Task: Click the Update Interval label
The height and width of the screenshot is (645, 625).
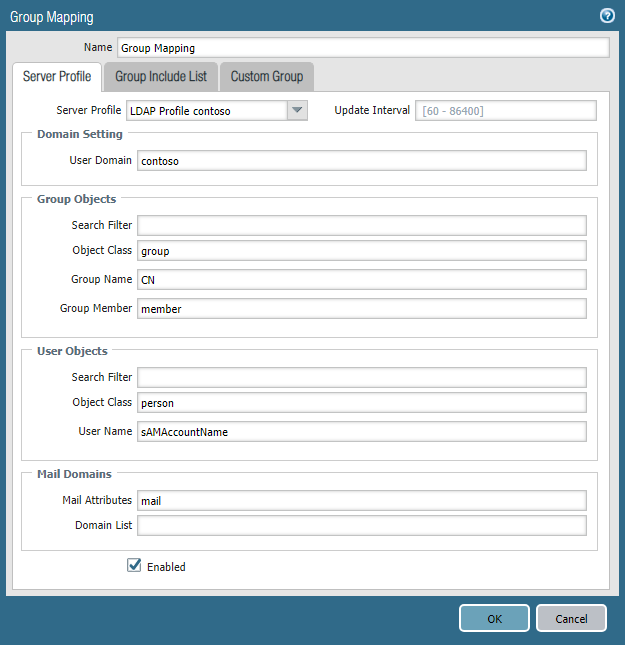Action: click(372, 110)
